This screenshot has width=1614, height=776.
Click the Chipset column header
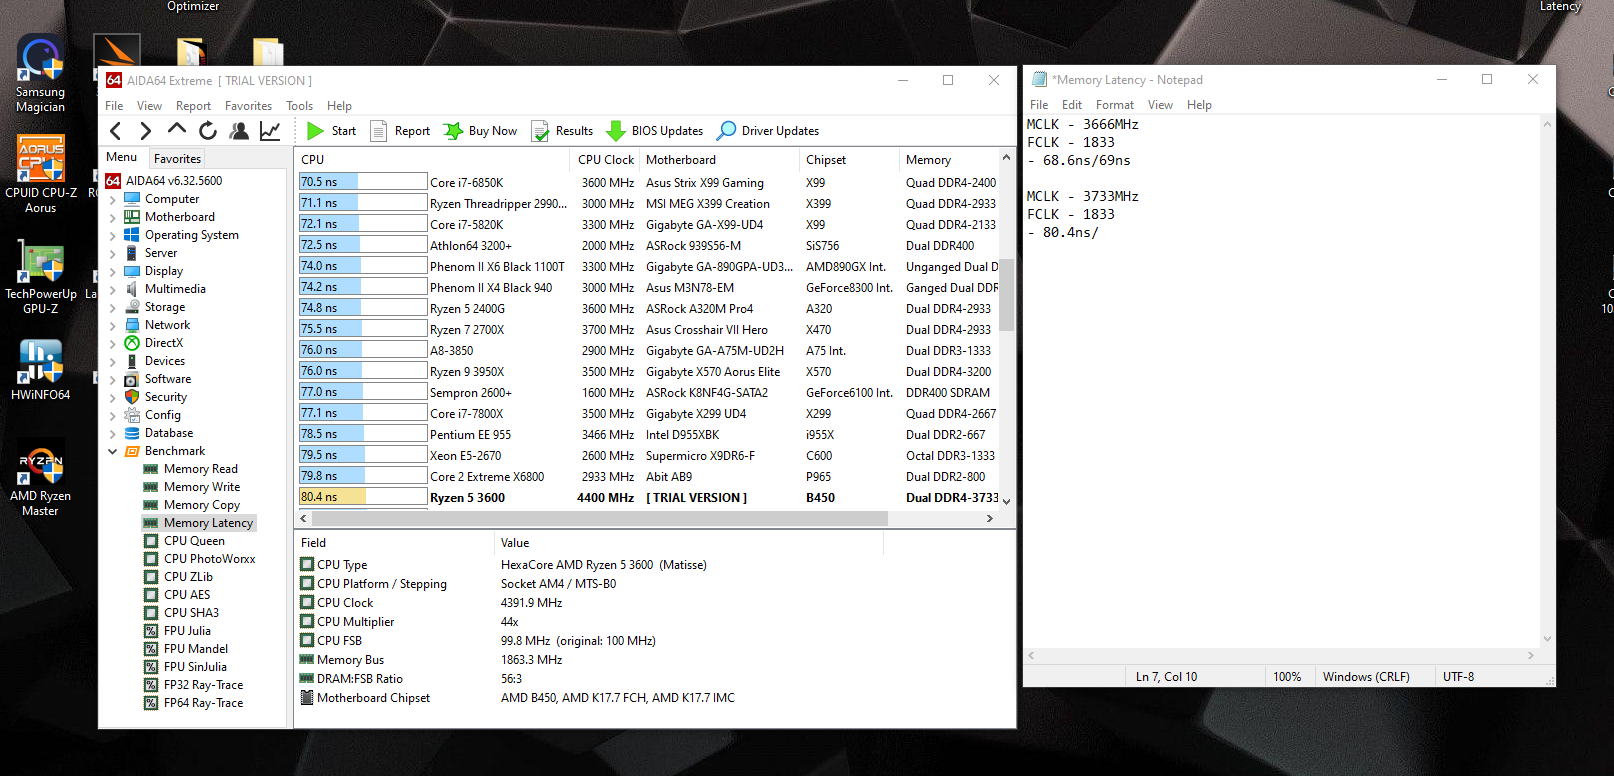(850, 160)
